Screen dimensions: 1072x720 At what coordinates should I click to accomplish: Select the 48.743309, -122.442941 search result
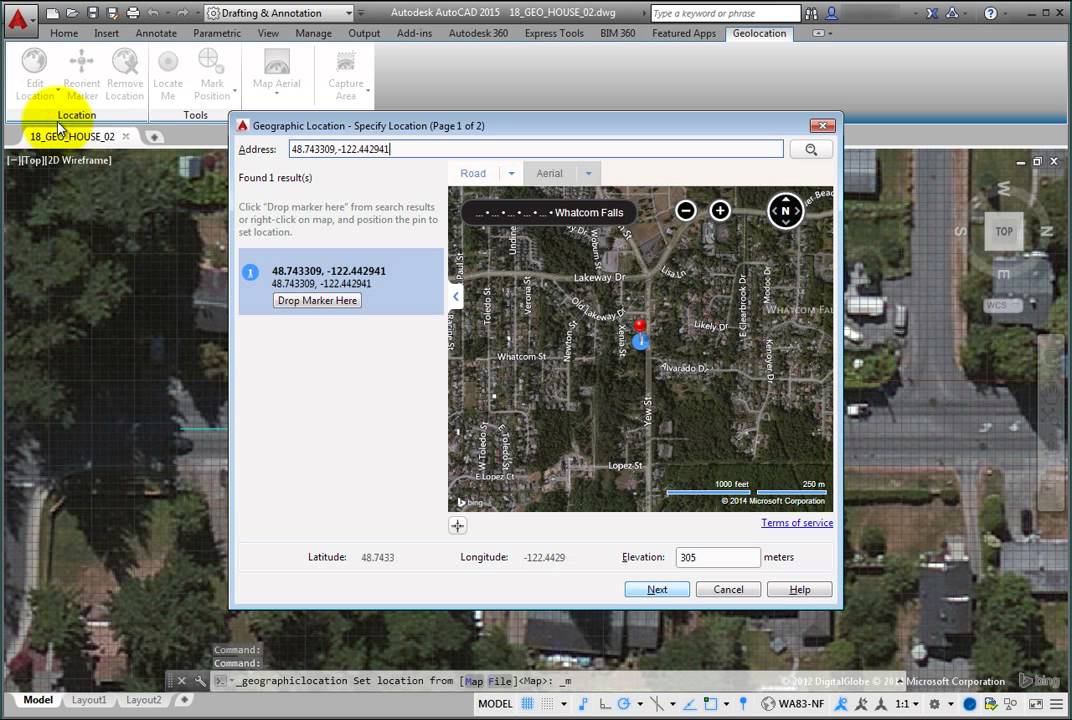[340, 281]
